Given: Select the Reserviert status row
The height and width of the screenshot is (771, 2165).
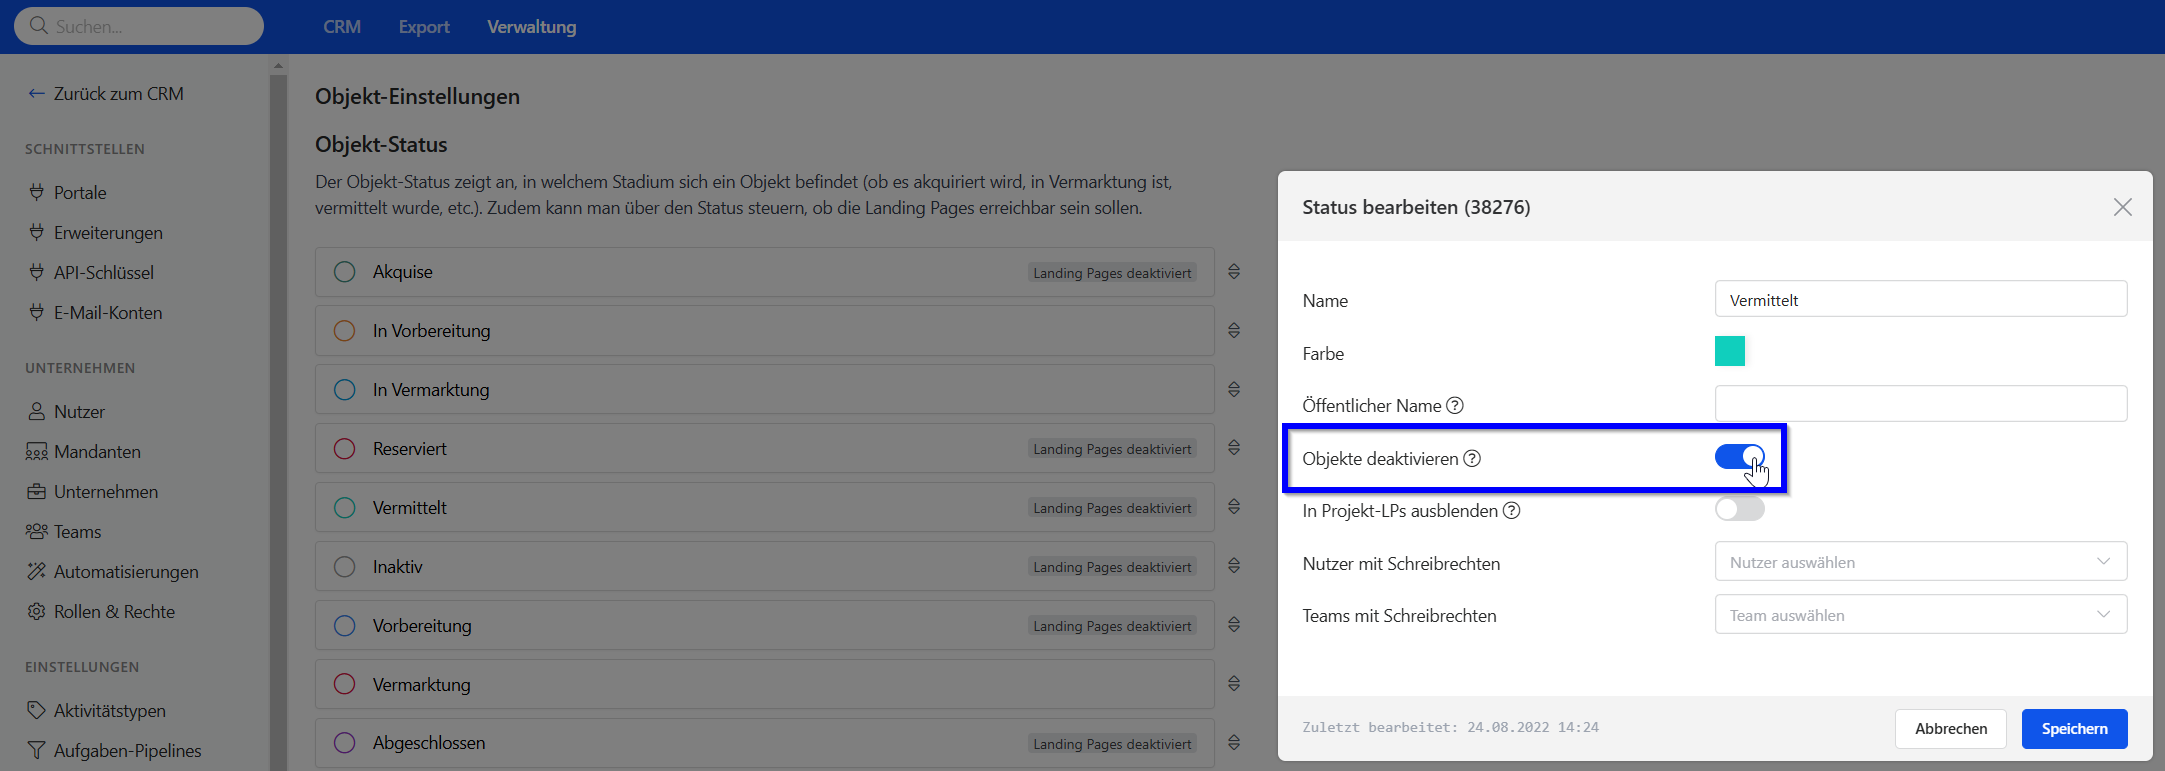Looking at the screenshot, I should [764, 449].
